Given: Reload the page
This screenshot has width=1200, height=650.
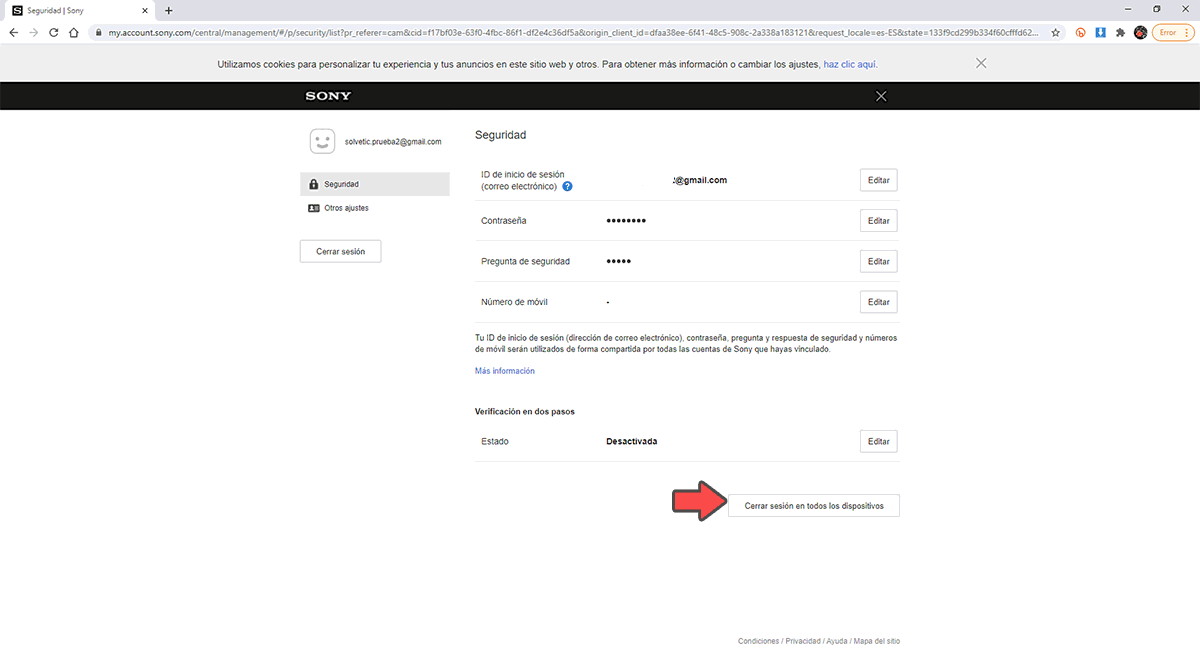Looking at the screenshot, I should 53,32.
